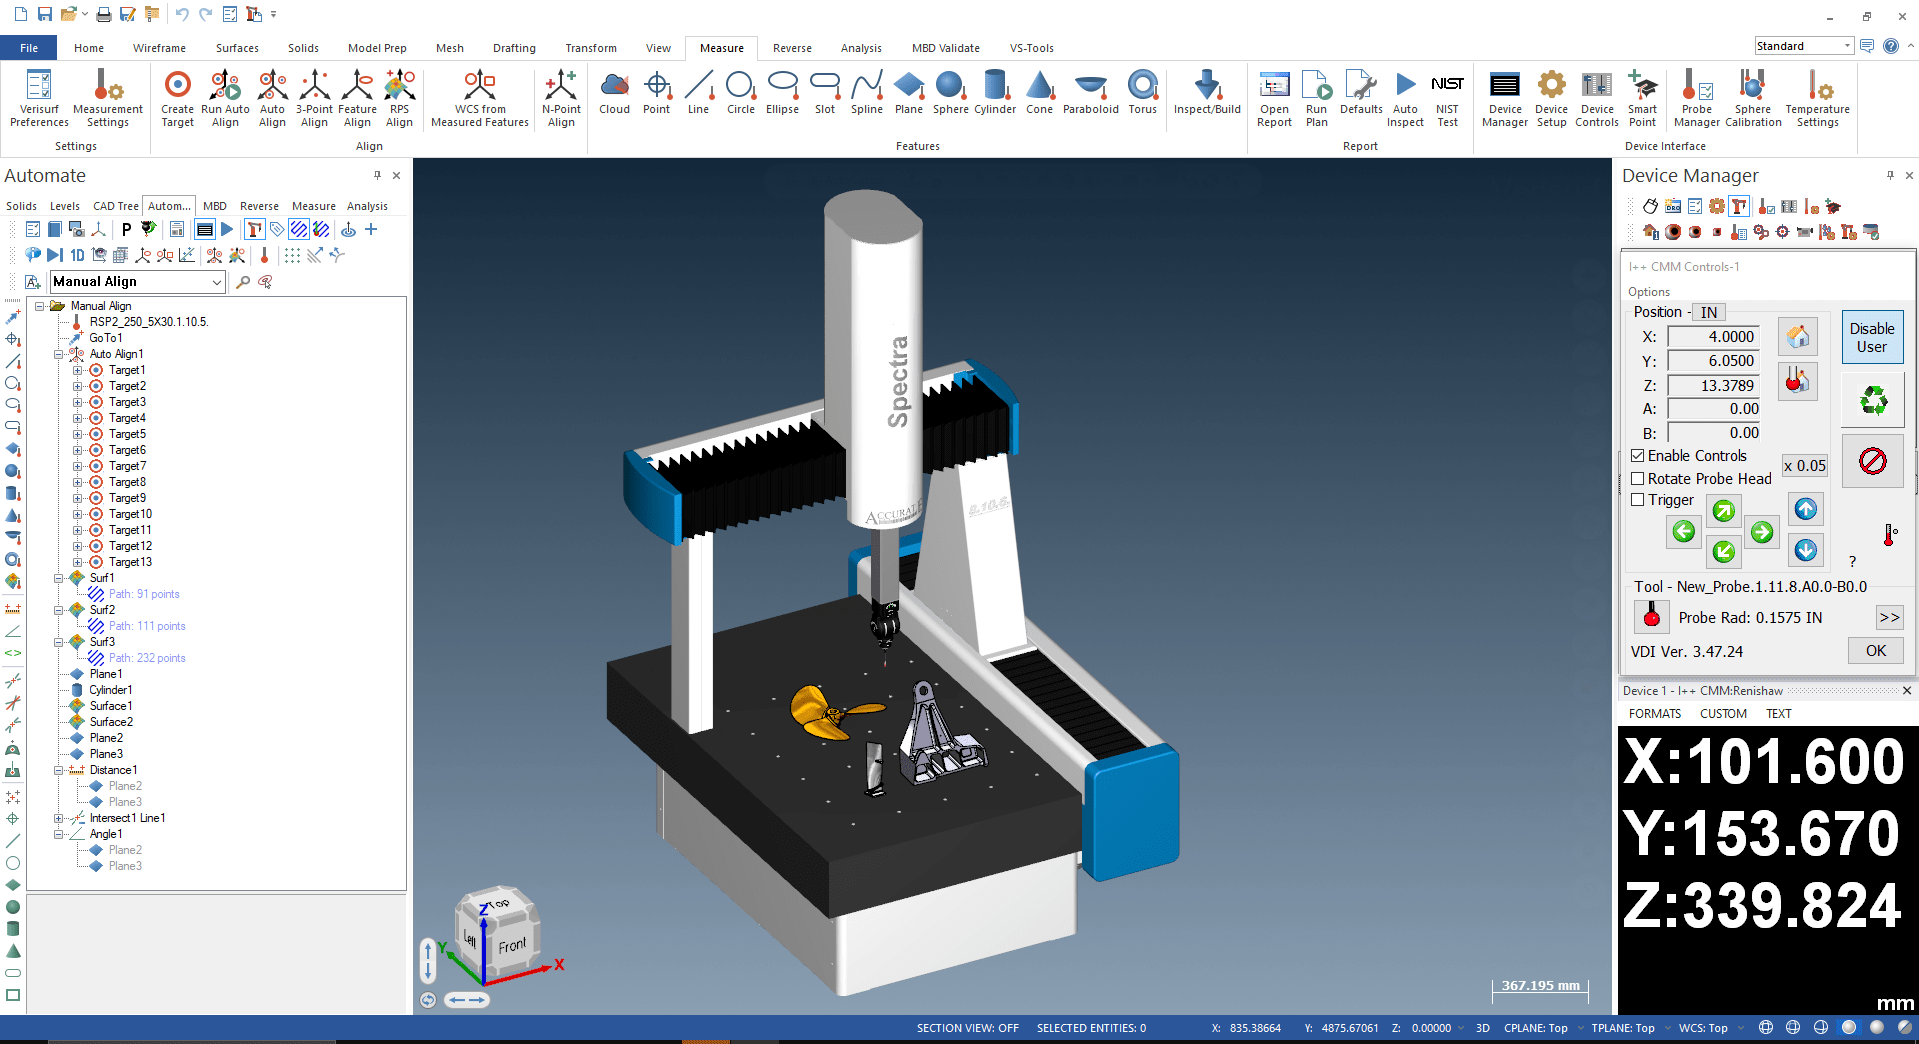The image size is (1919, 1044).
Task: Expand Intersect1 Line1 node
Action: [59, 818]
